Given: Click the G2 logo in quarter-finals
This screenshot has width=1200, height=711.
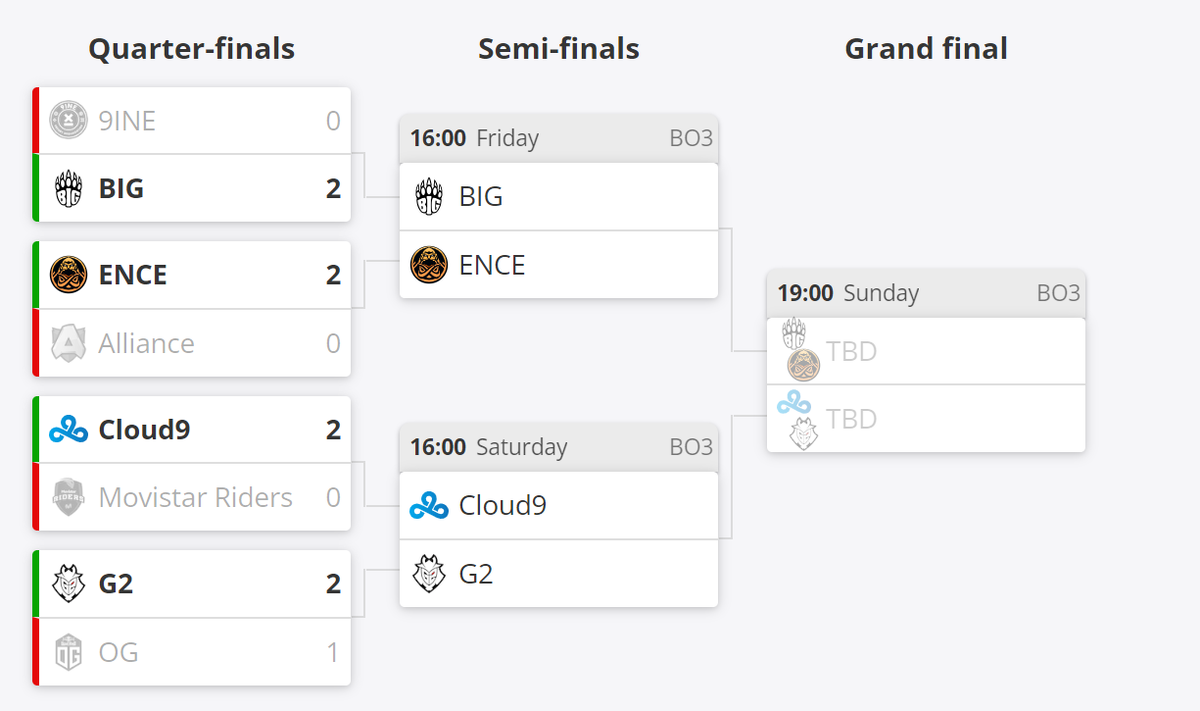Looking at the screenshot, I should pos(68,584).
